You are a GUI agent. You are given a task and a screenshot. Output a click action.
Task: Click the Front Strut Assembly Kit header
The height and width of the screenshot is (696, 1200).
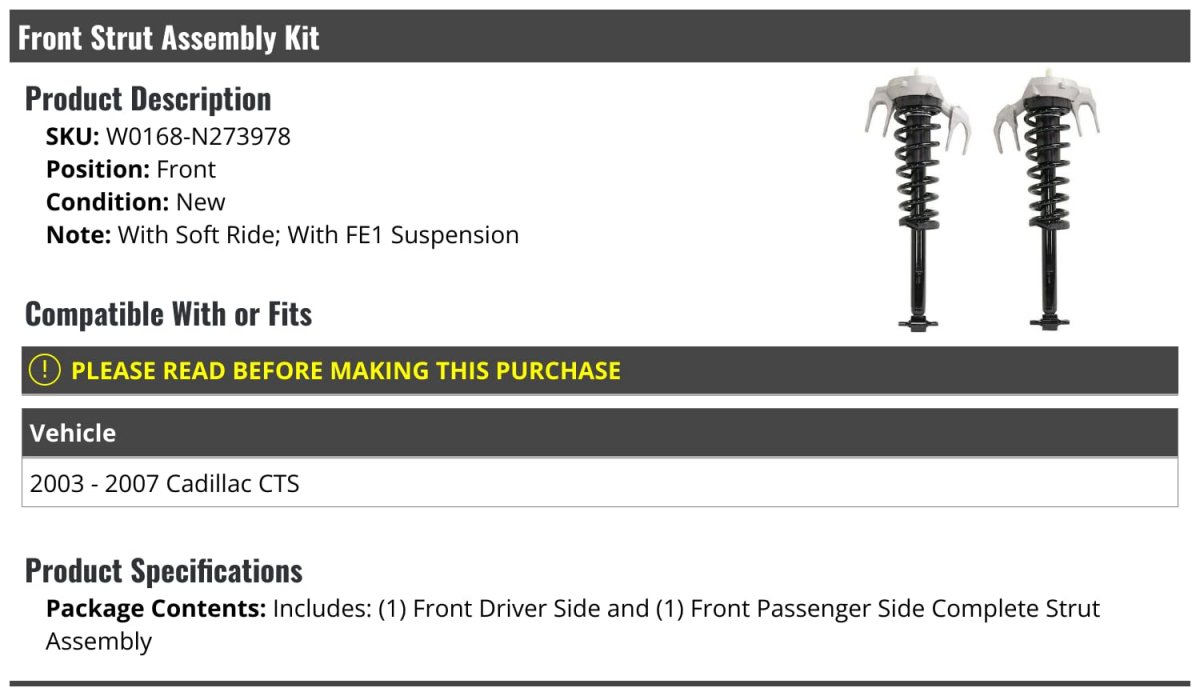pyautogui.click(x=169, y=38)
